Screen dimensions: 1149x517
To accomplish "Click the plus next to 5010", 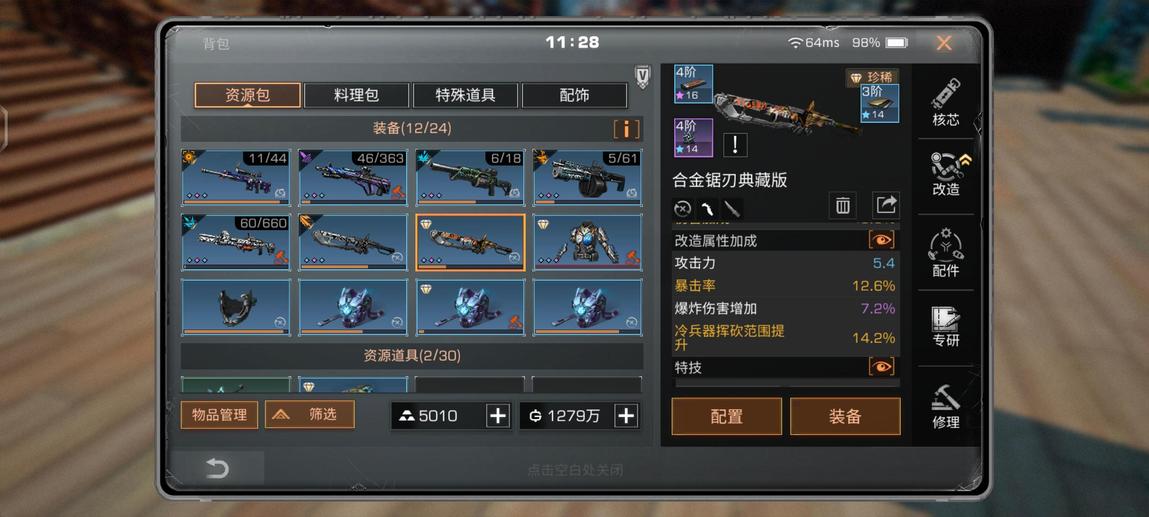I will pyautogui.click(x=498, y=416).
